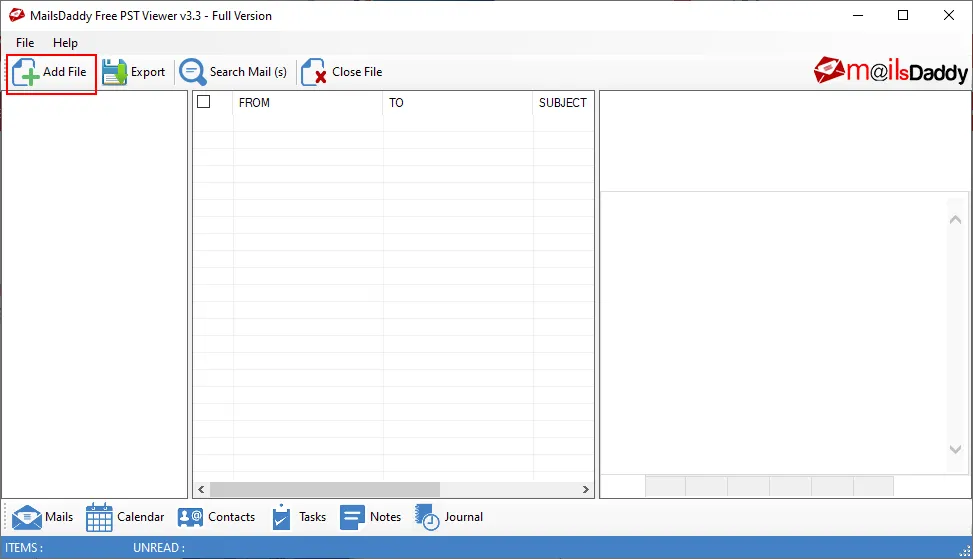The height and width of the screenshot is (559, 973).
Task: Maximize the PST Viewer window
Action: click(x=904, y=16)
